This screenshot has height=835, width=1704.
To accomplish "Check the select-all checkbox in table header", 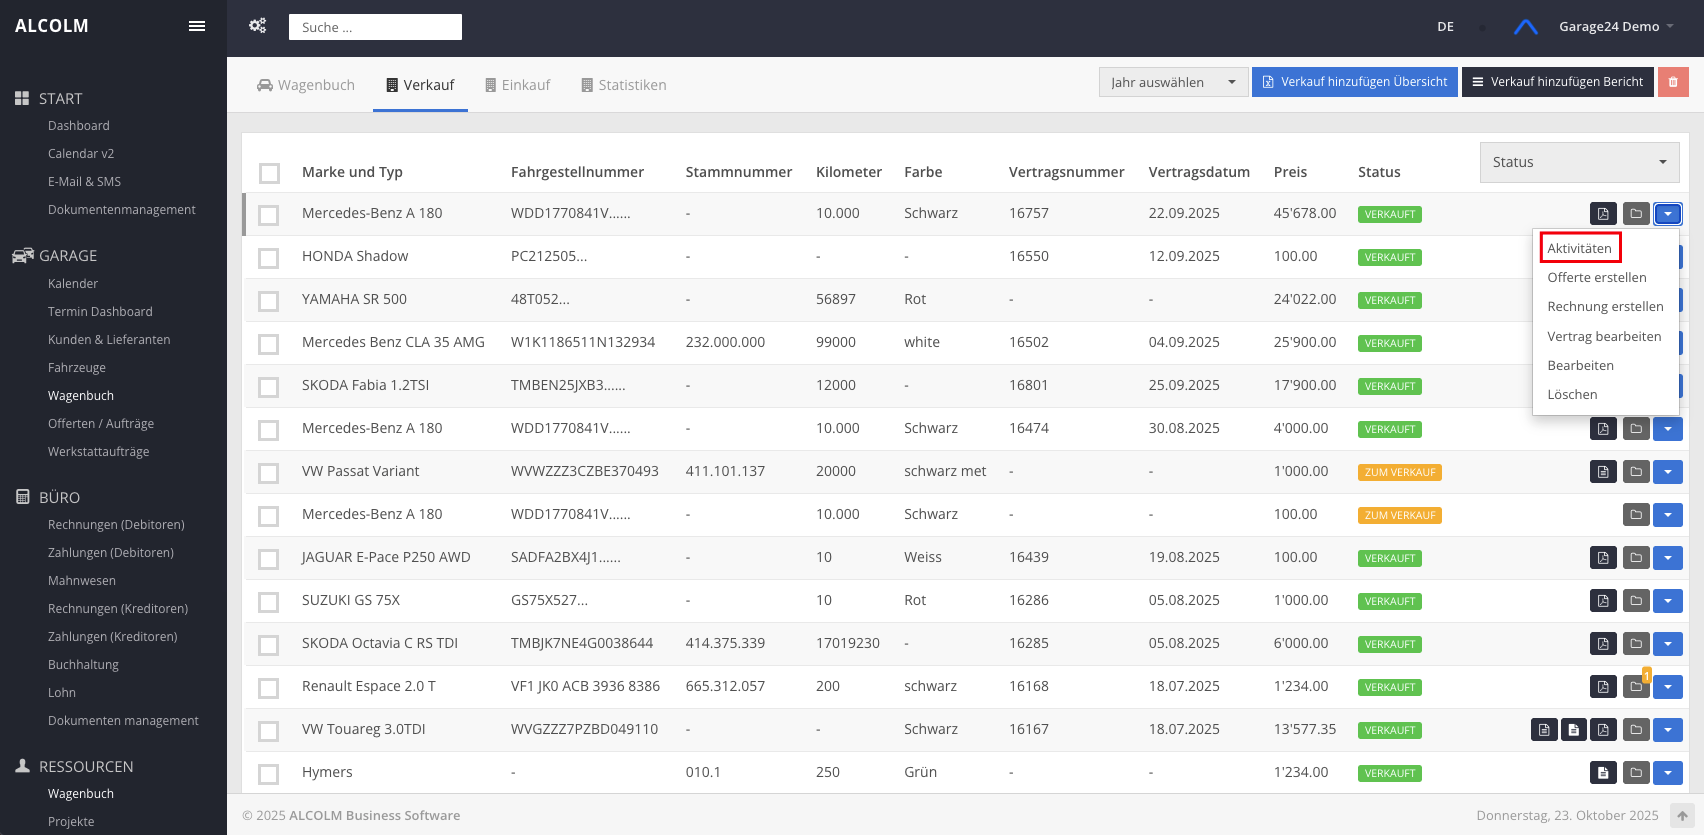I will pos(269,173).
